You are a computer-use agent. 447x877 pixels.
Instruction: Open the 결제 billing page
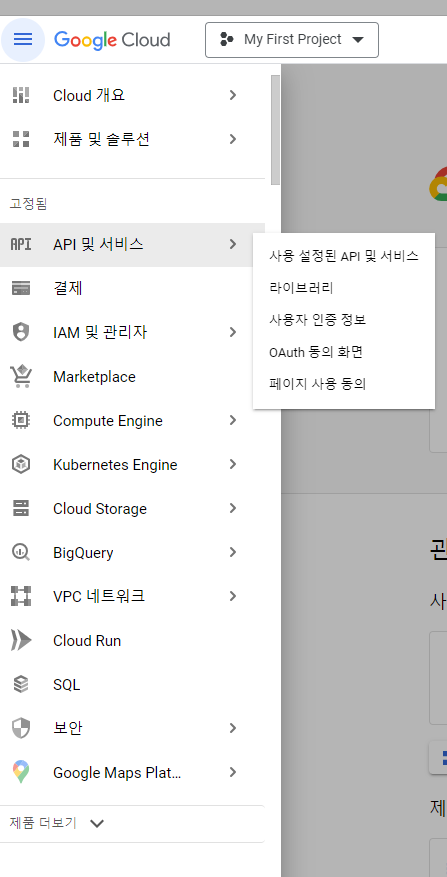(x=132, y=289)
